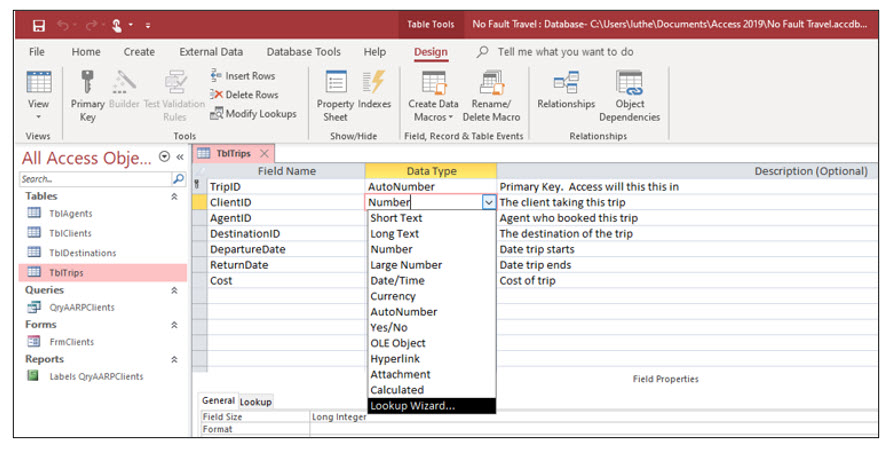The width and height of the screenshot is (890, 450).
Task: Open Customize Quick Access Toolbar arrow
Action: 148,26
